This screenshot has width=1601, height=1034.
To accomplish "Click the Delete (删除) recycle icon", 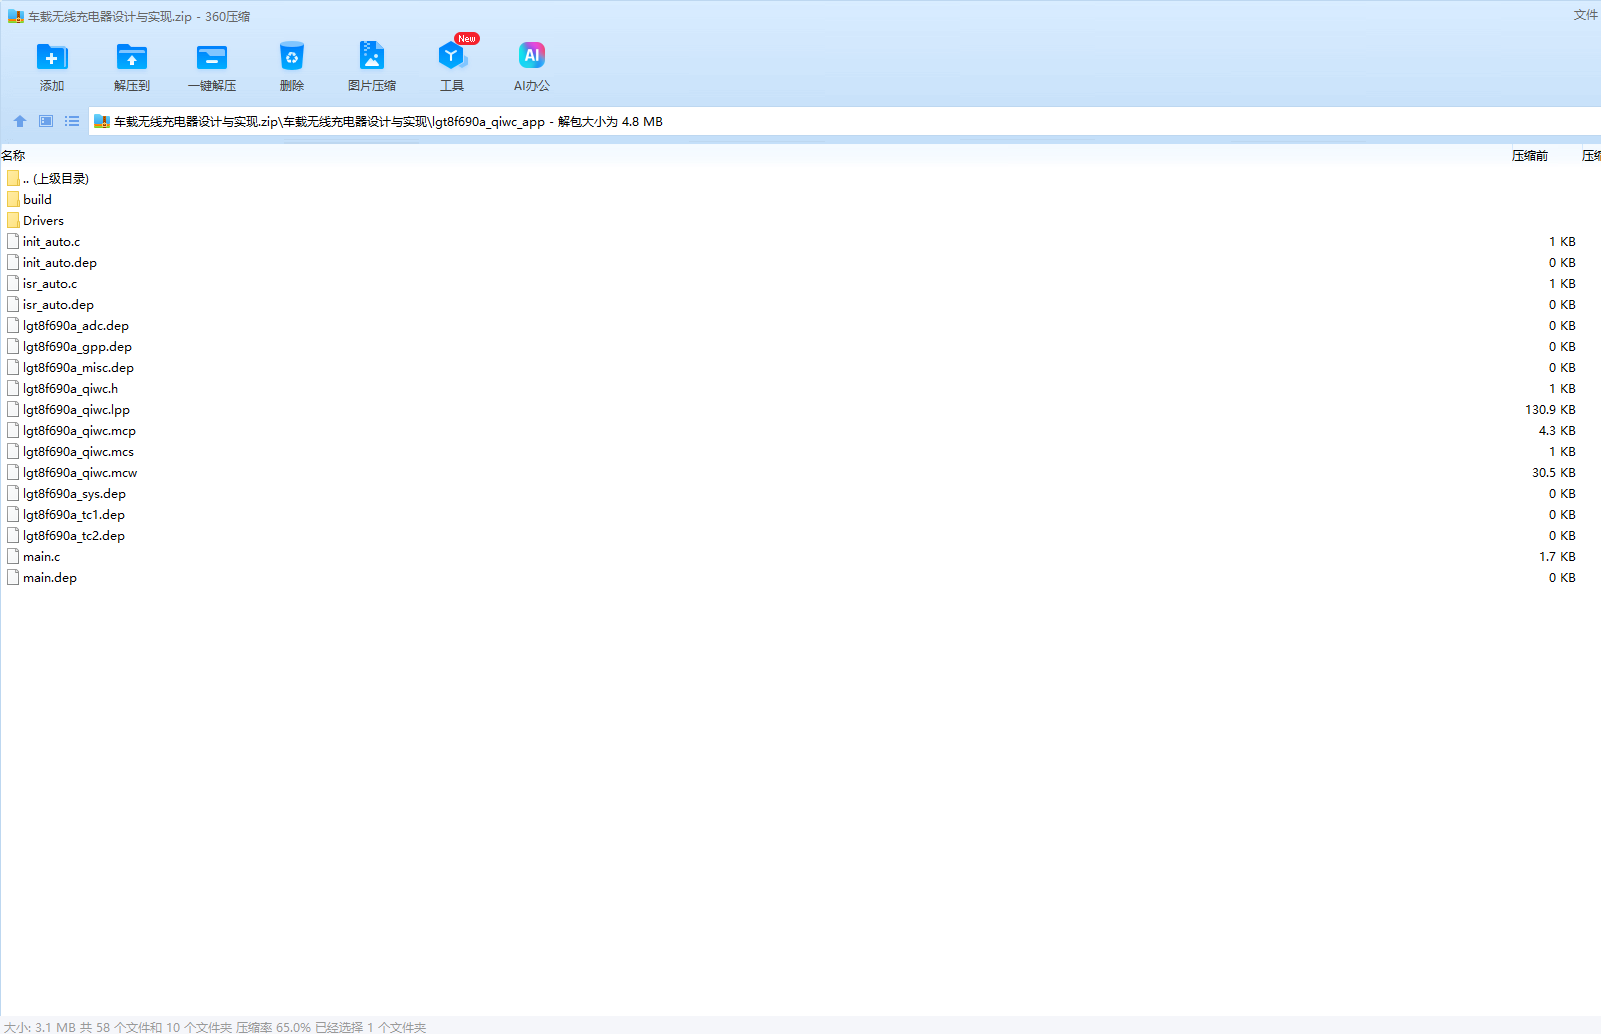I will [x=292, y=58].
